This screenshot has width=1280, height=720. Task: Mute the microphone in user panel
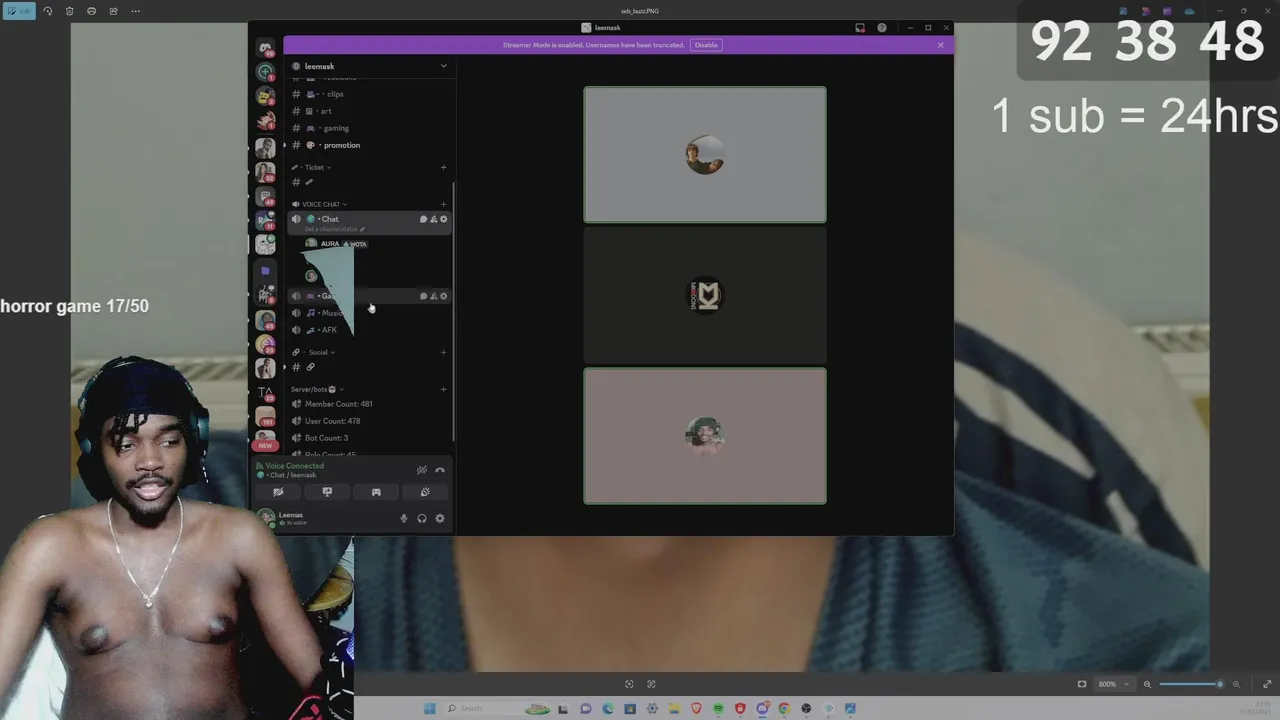point(404,518)
